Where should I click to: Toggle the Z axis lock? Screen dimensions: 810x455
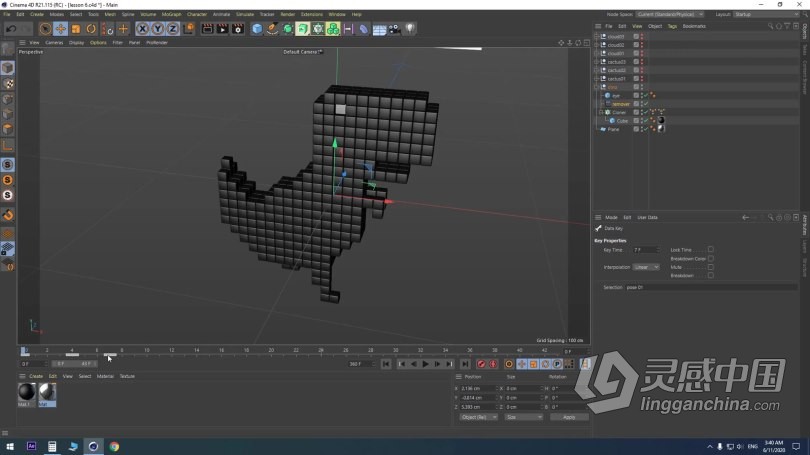[173, 29]
